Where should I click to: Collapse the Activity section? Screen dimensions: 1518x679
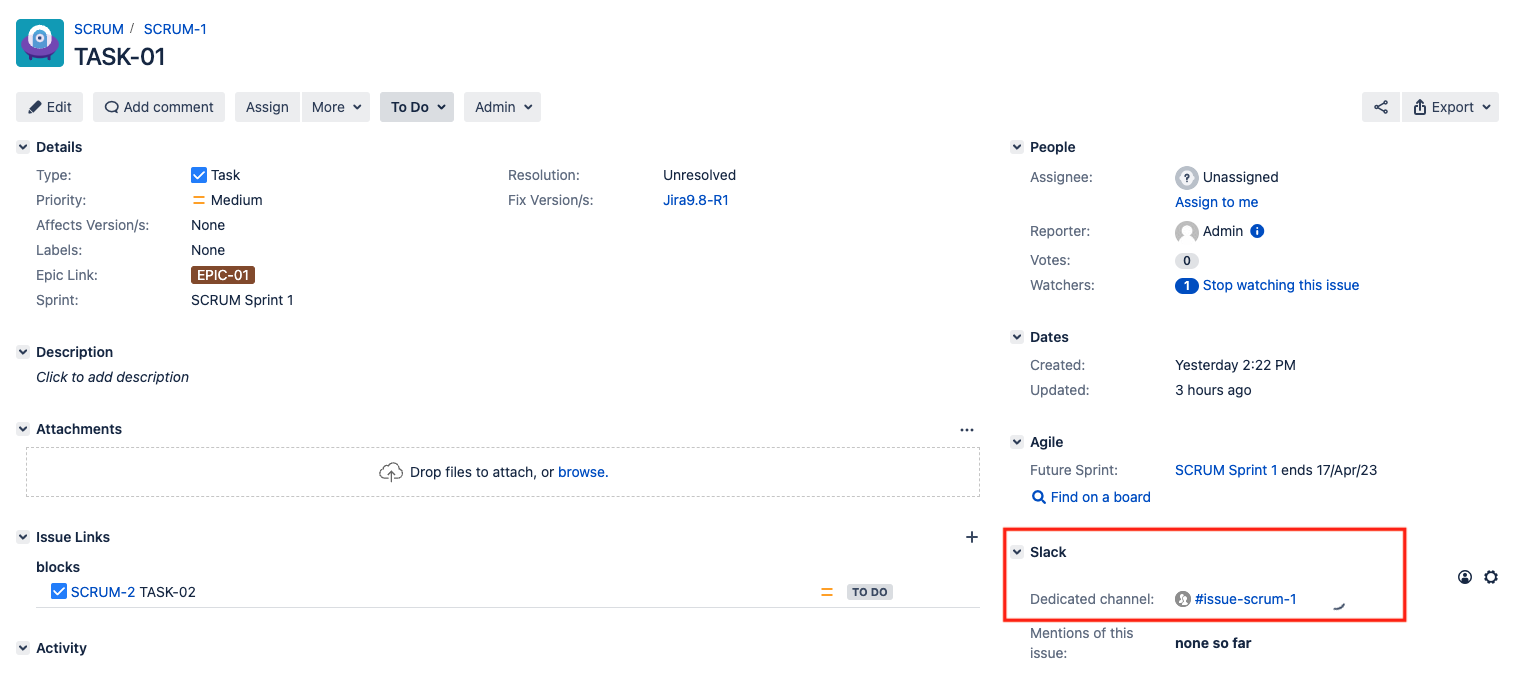pos(23,648)
